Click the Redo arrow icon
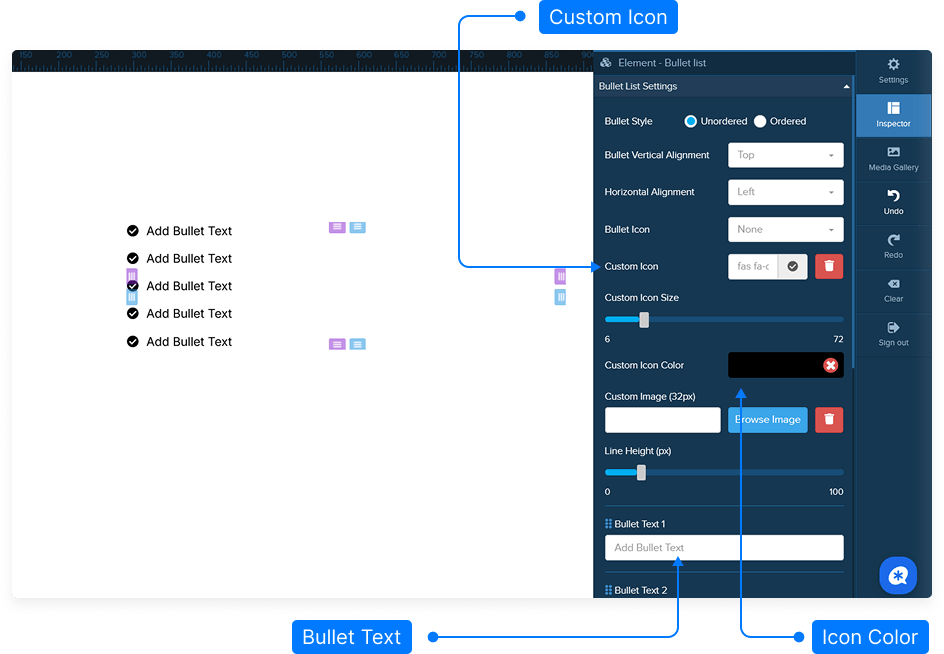944x654 pixels. 893,240
